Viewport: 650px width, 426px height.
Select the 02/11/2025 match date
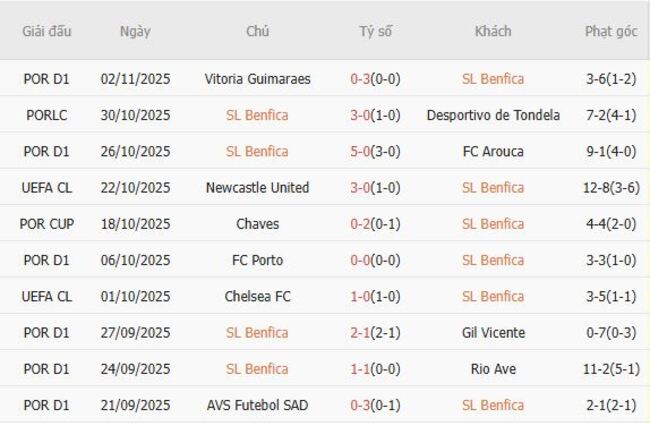pos(135,79)
